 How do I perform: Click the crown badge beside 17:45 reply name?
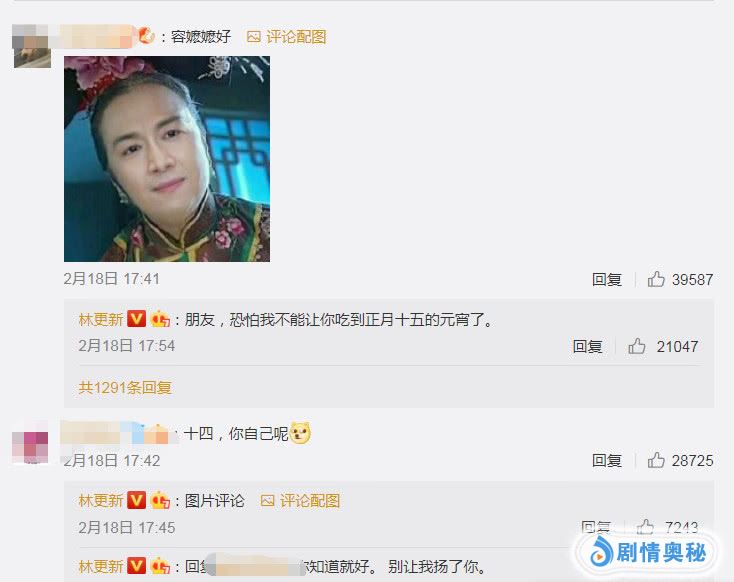(160, 501)
